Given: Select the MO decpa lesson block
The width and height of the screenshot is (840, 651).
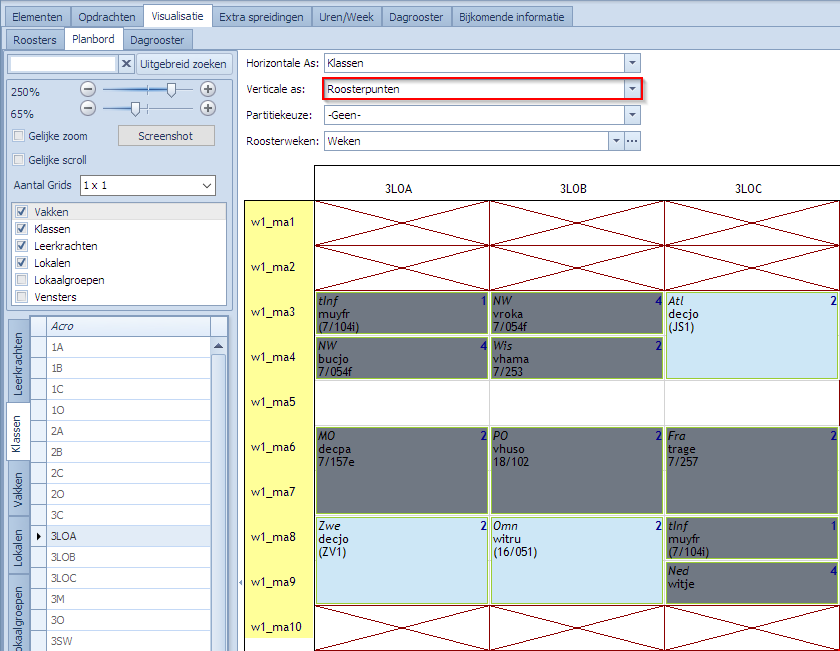Looking at the screenshot, I should click(402, 470).
